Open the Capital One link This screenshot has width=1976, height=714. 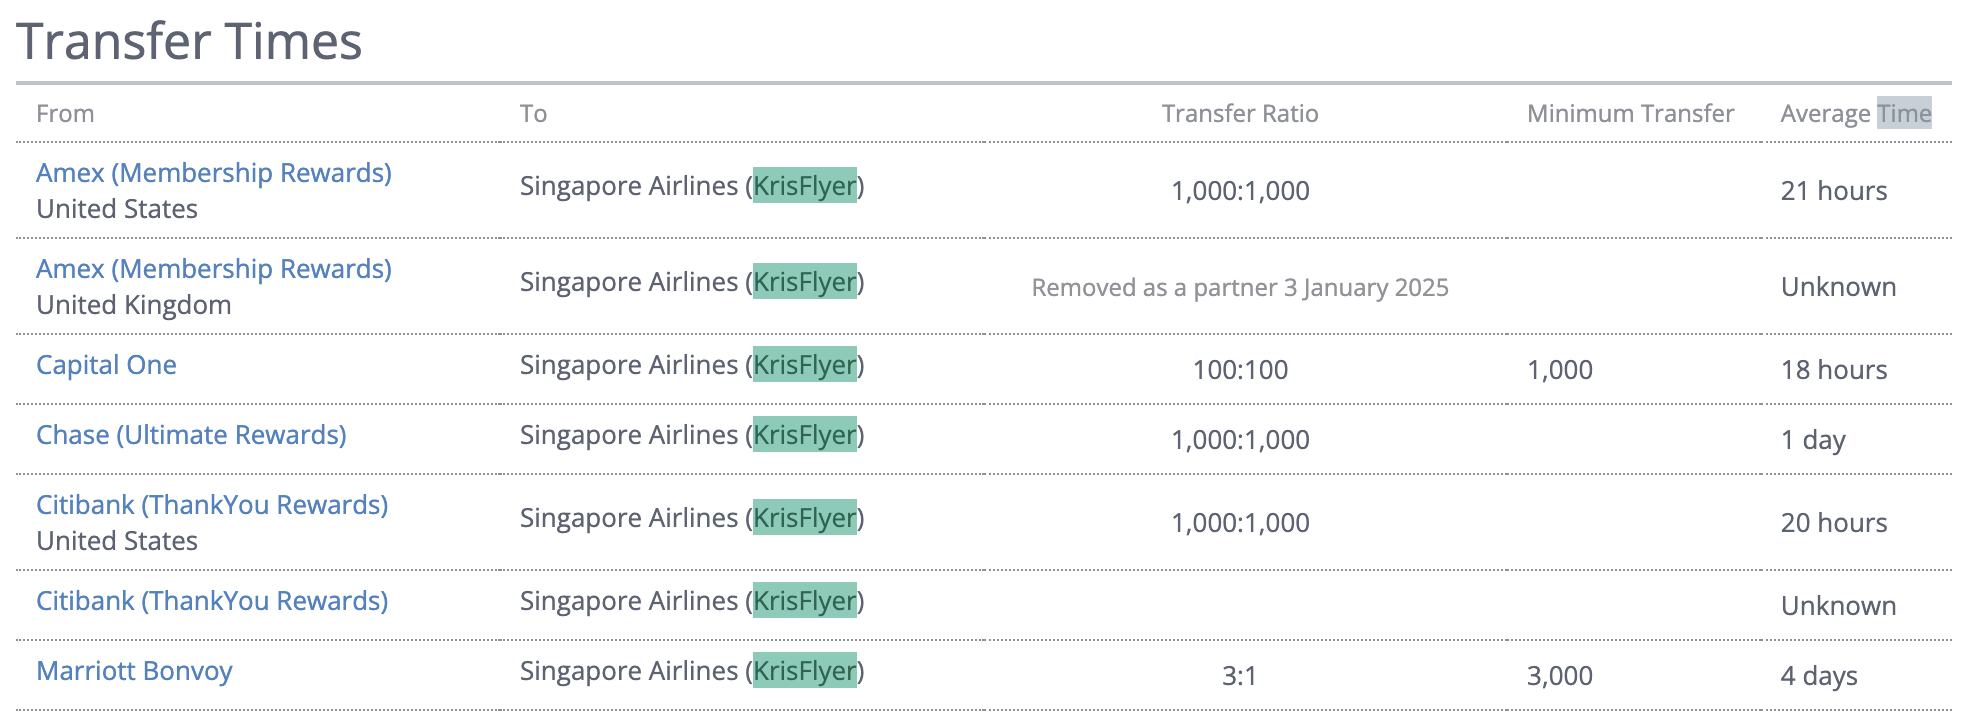tap(106, 365)
